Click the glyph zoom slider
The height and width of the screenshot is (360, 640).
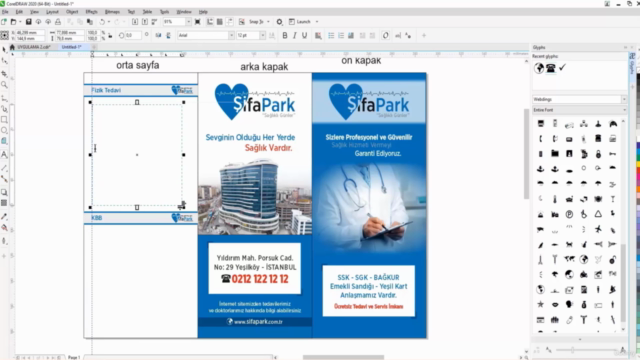click(x=588, y=350)
